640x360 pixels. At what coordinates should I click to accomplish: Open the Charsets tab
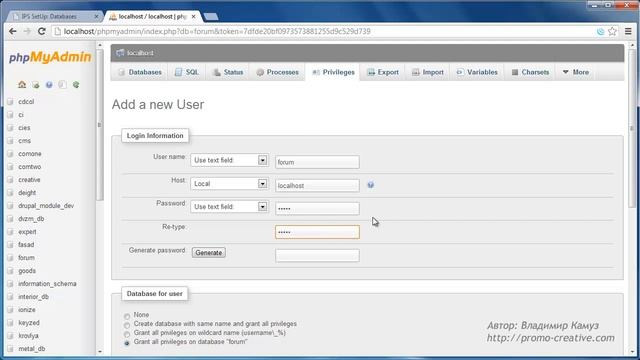coord(530,72)
